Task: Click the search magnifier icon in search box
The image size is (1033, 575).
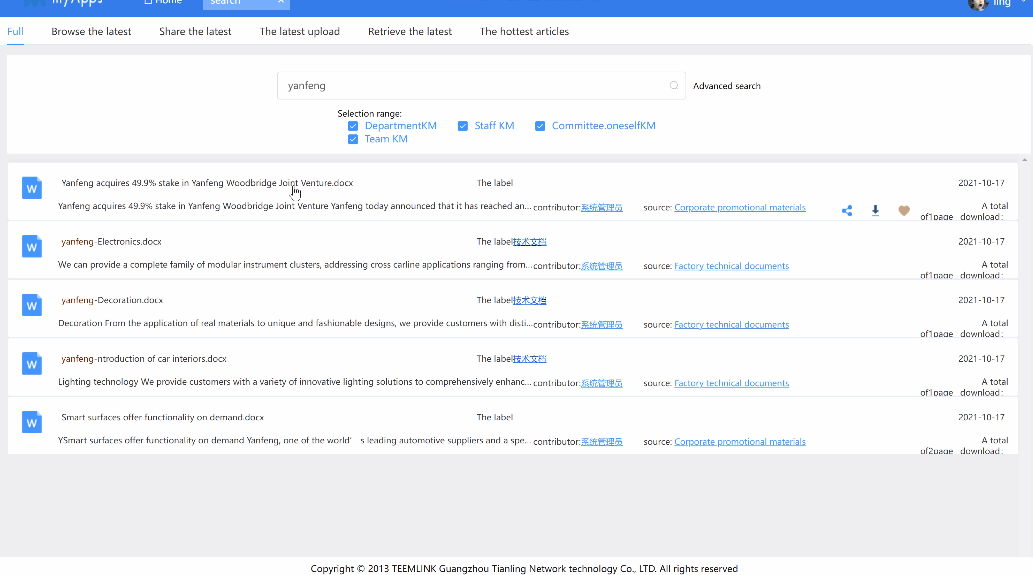Action: [673, 86]
